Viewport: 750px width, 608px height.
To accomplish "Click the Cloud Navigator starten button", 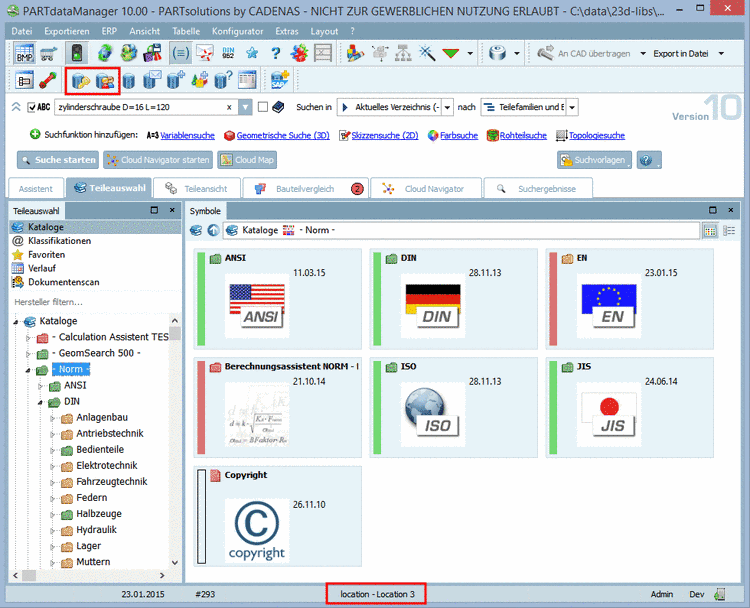I will 158,160.
